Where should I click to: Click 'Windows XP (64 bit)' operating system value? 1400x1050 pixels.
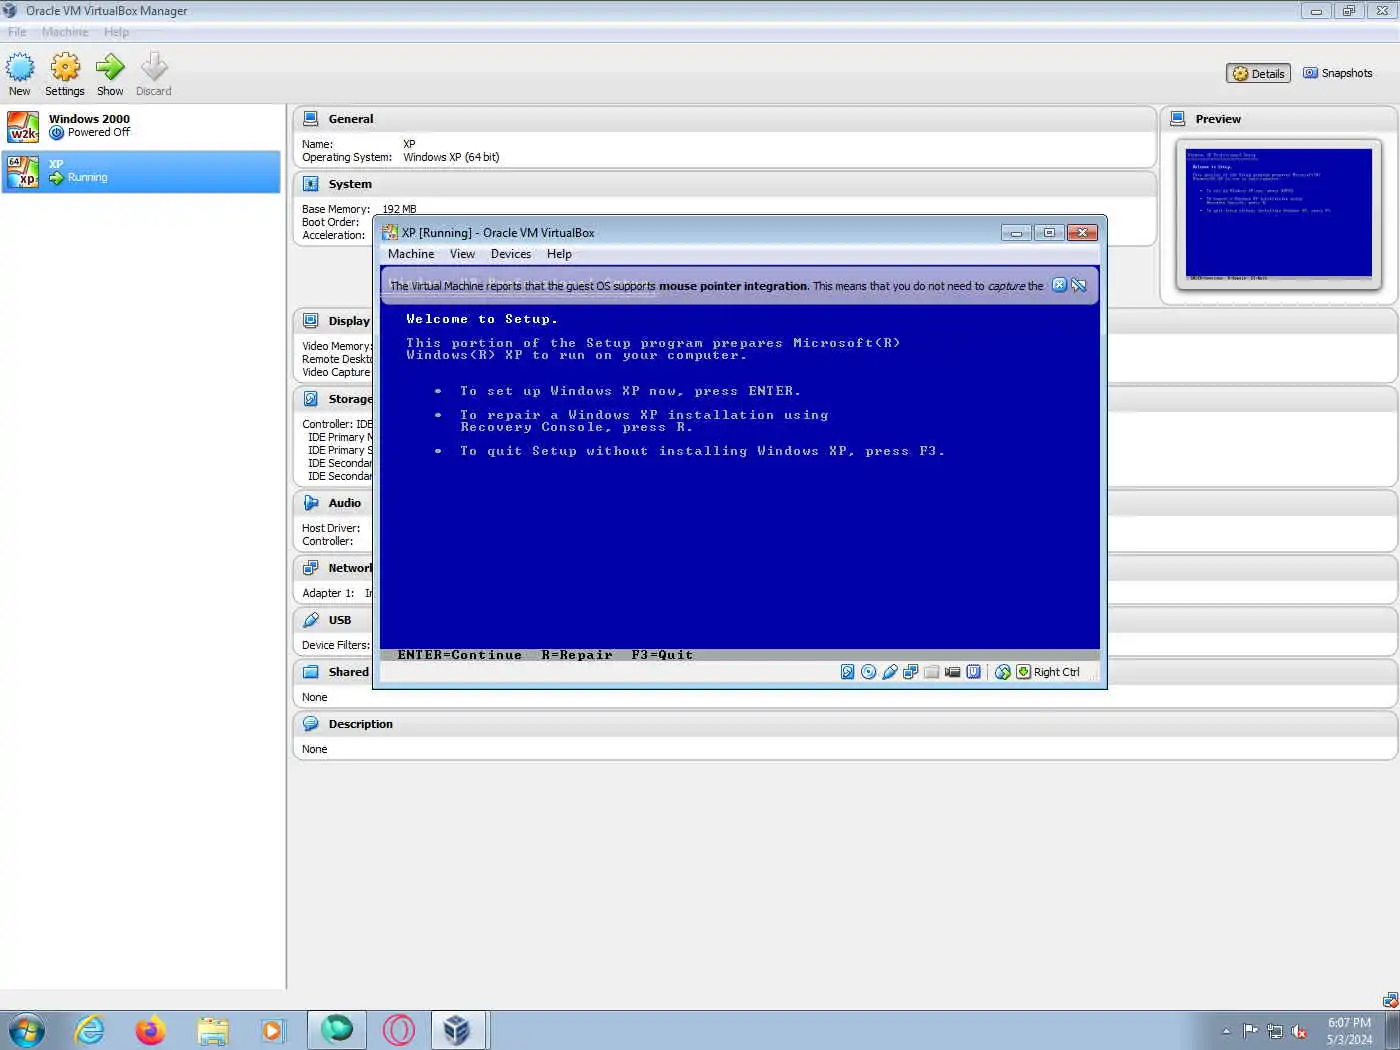[451, 157]
